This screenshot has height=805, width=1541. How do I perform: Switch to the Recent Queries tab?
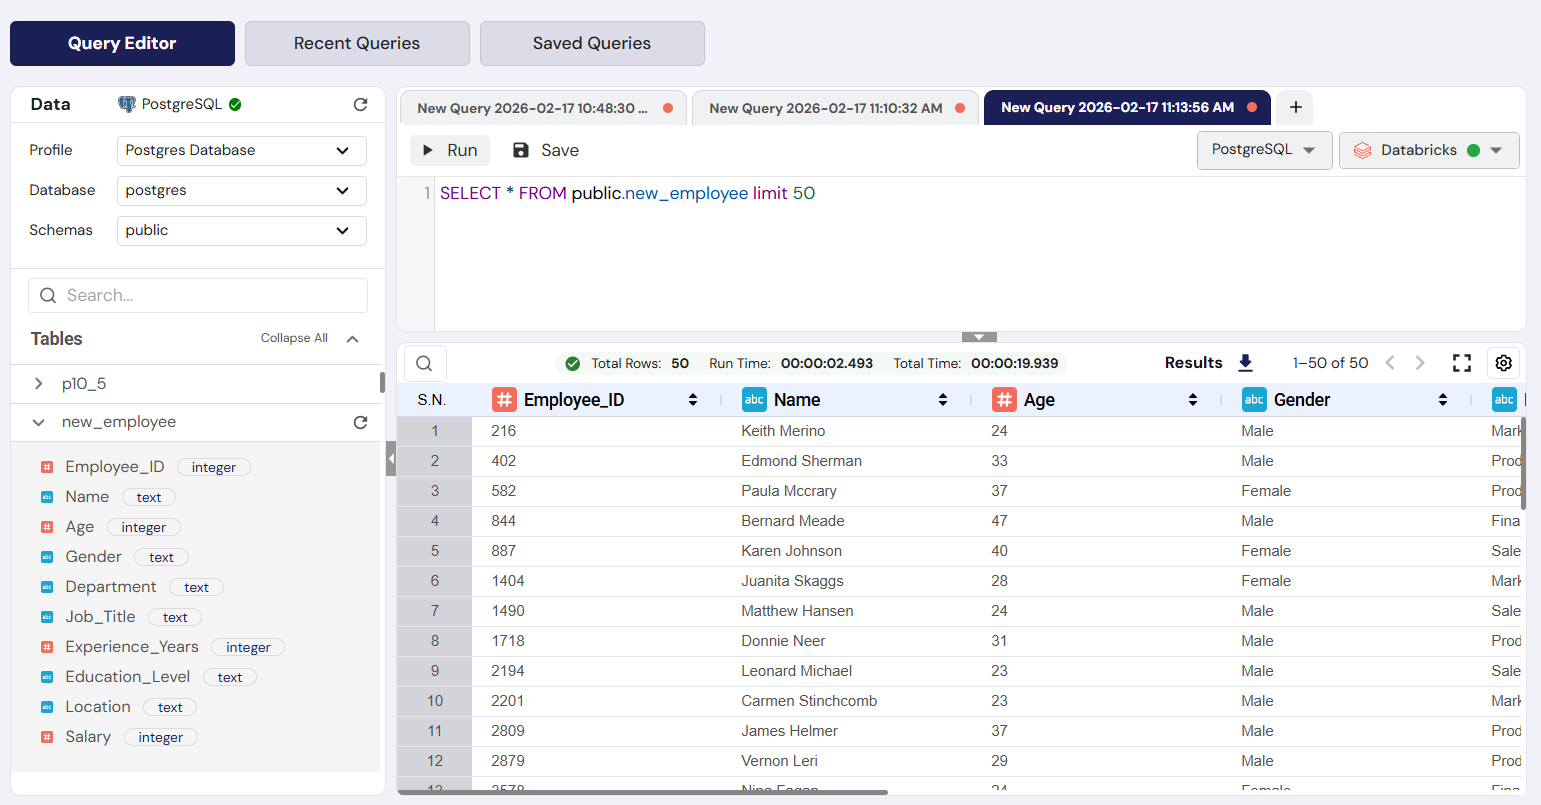coord(356,43)
